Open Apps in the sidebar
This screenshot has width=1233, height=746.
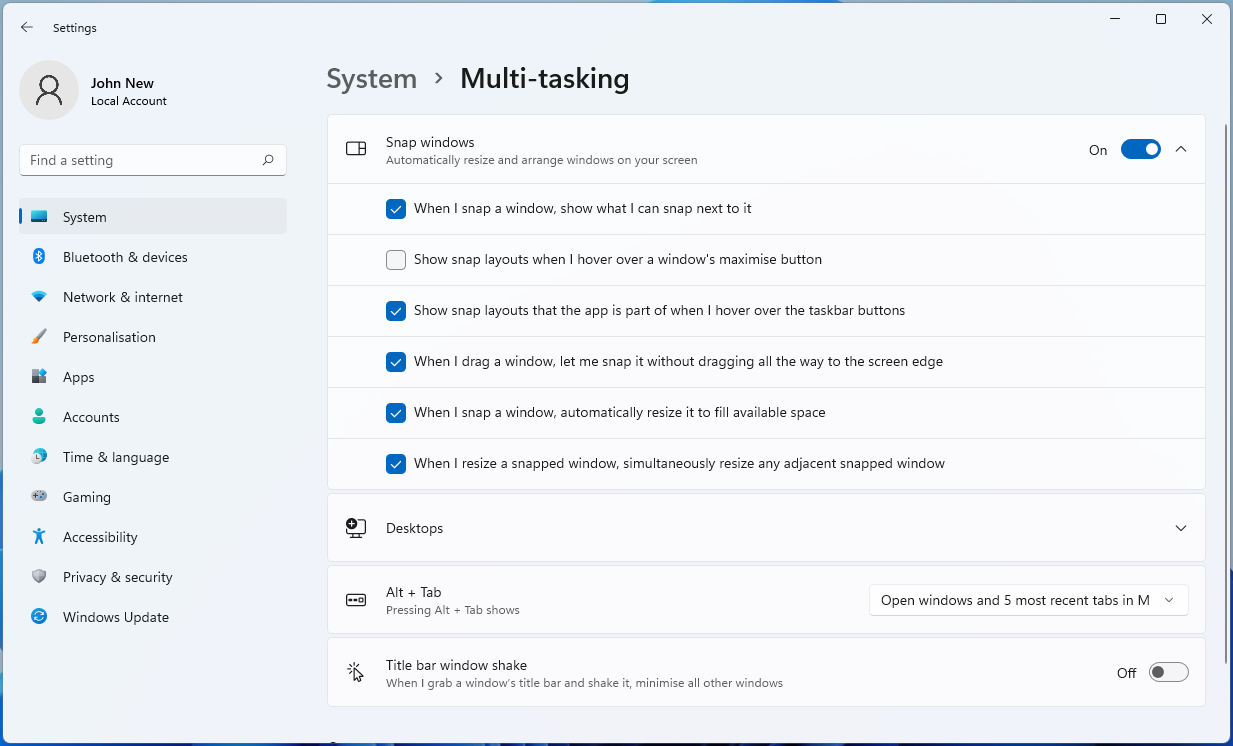coord(79,377)
